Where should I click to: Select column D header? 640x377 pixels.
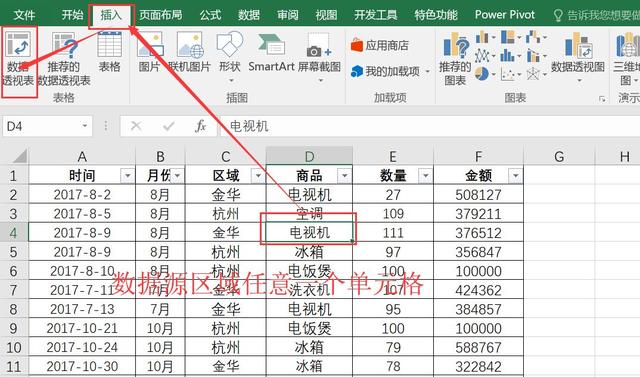[x=309, y=156]
